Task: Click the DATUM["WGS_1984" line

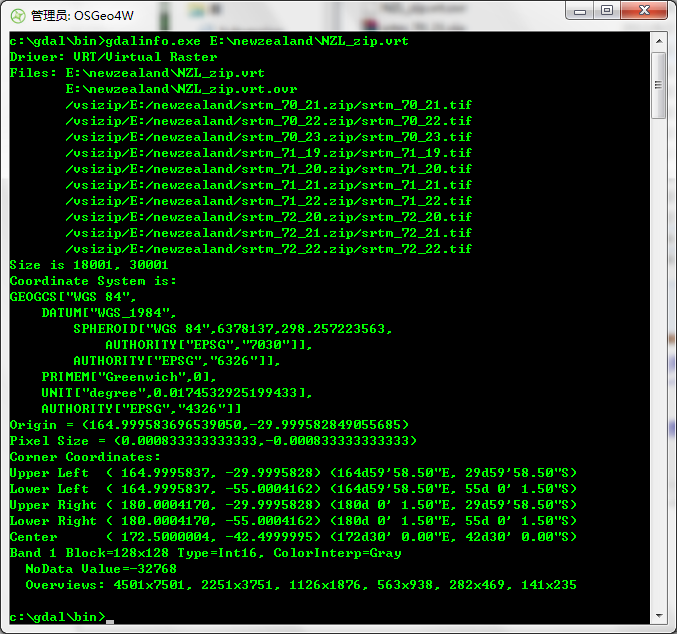Action: (109, 313)
